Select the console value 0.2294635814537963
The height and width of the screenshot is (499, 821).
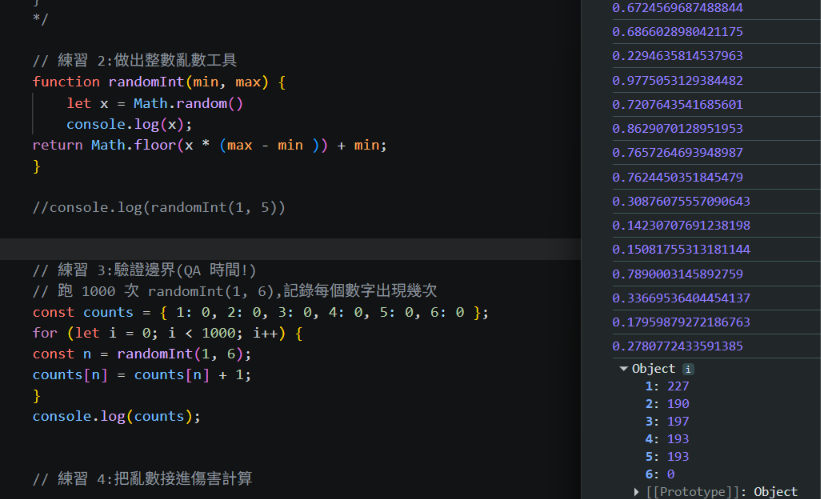click(678, 56)
